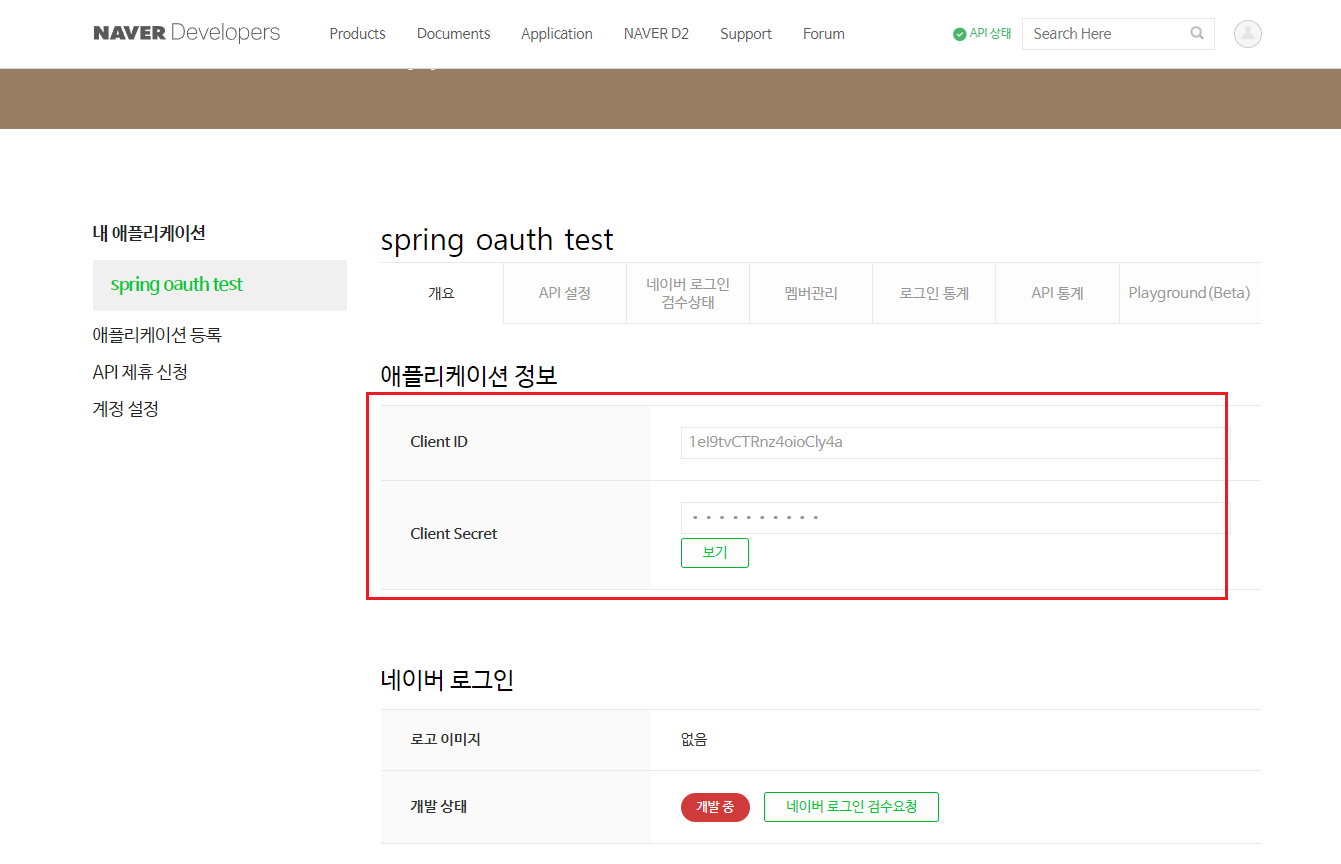Click the 네이버 로그인 section heading
The height and width of the screenshot is (864, 1341).
click(x=447, y=680)
